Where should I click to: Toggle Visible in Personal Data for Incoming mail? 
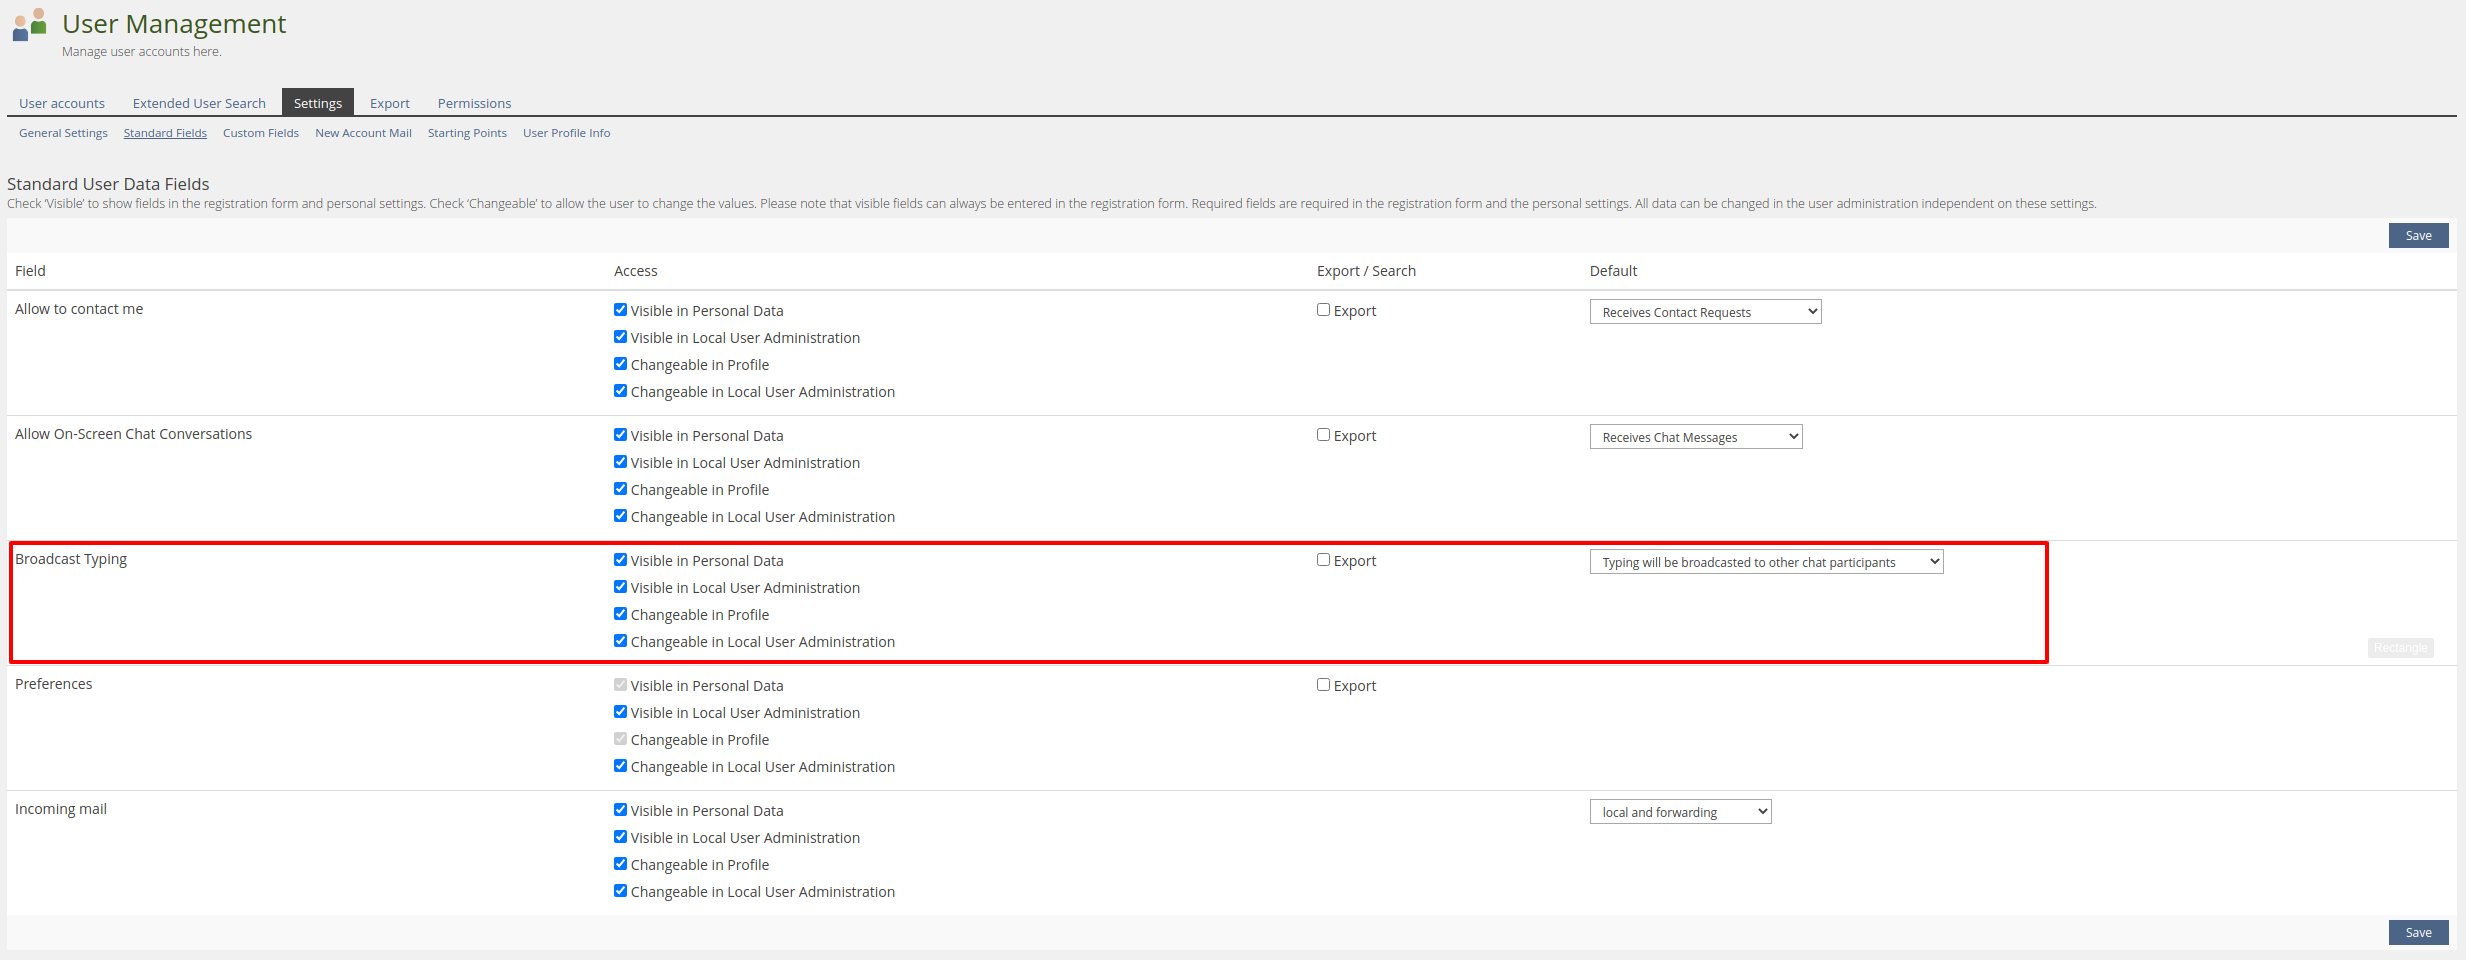coord(620,810)
